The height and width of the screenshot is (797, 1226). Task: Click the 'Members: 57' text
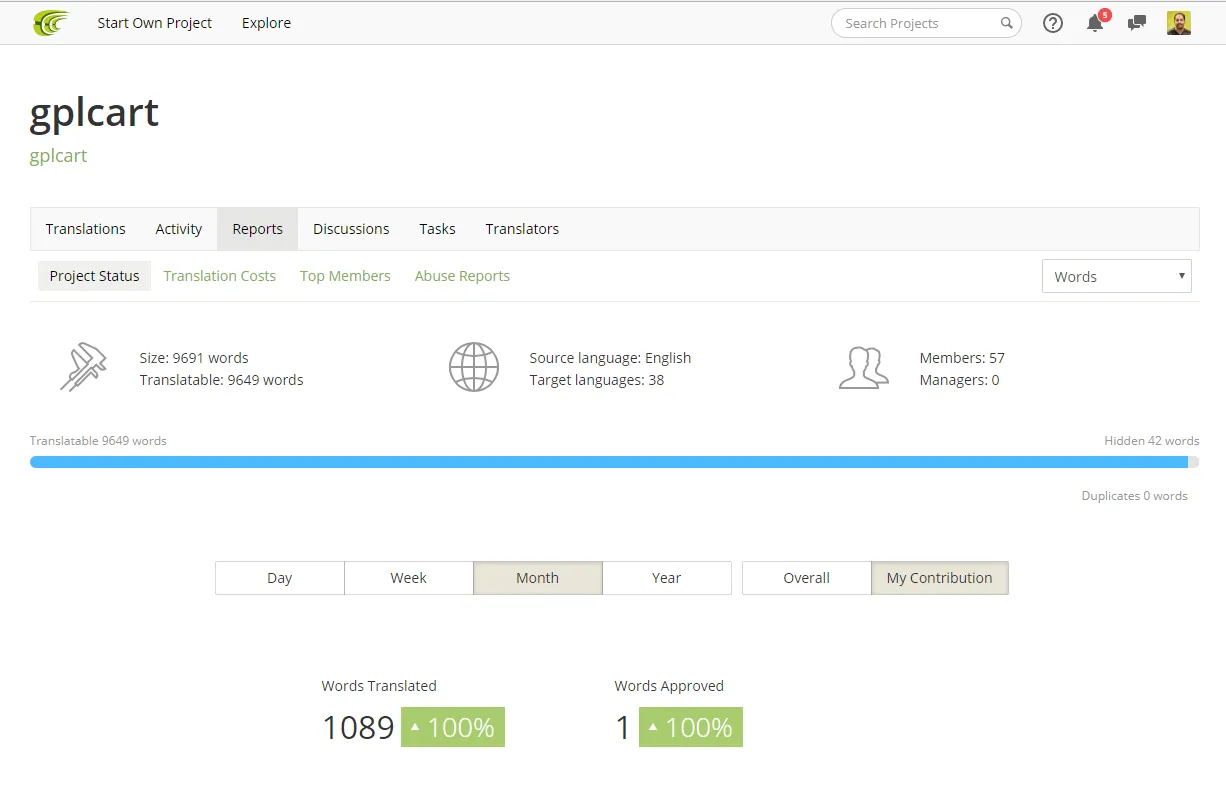click(x=962, y=358)
